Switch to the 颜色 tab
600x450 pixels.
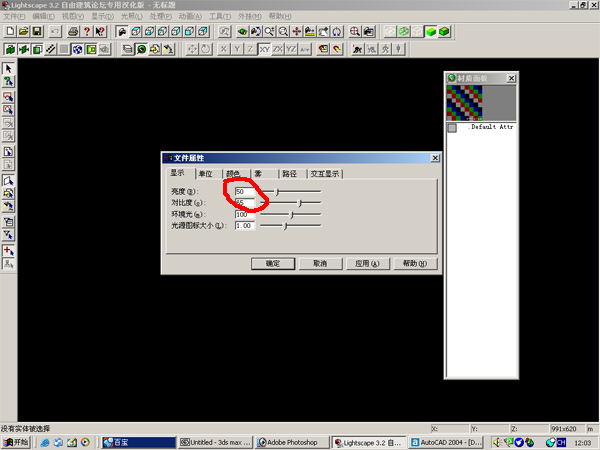(233, 174)
